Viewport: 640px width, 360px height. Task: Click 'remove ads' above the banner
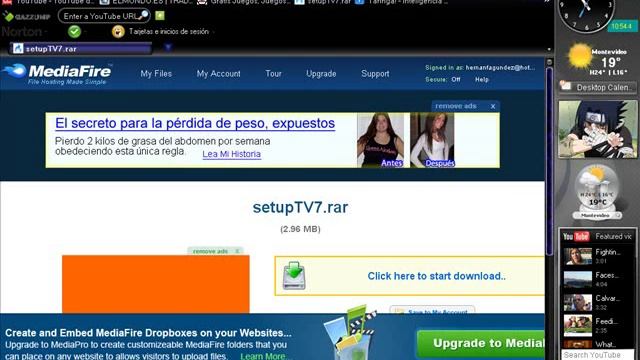(x=456, y=106)
